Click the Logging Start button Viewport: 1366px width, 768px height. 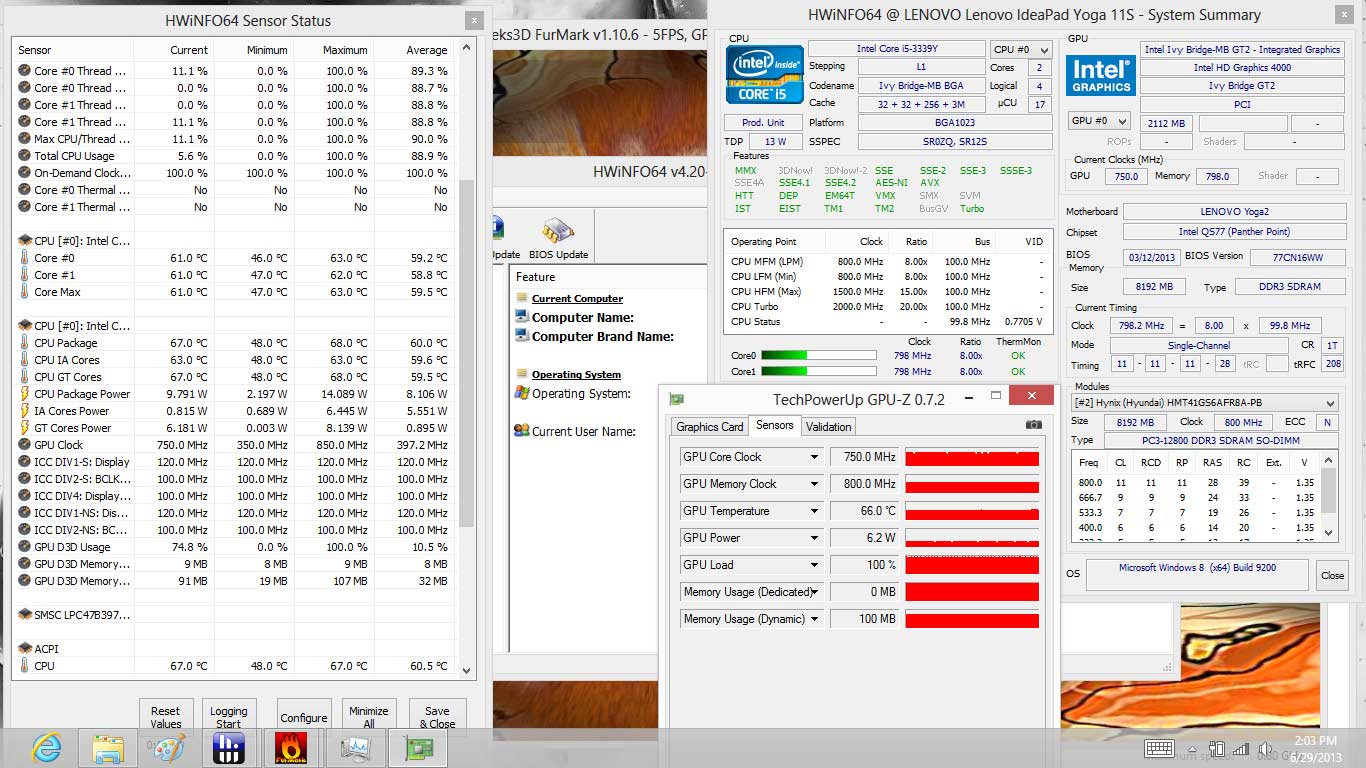pos(229,717)
